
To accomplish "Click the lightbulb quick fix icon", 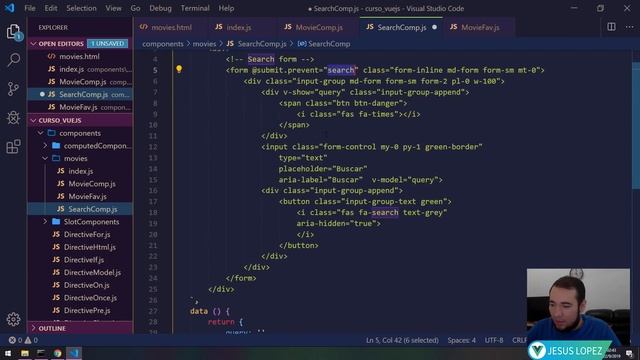I will pos(179,69).
